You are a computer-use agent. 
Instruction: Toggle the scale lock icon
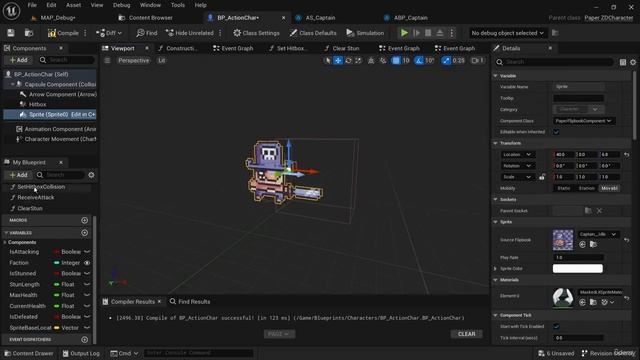[x=542, y=177]
